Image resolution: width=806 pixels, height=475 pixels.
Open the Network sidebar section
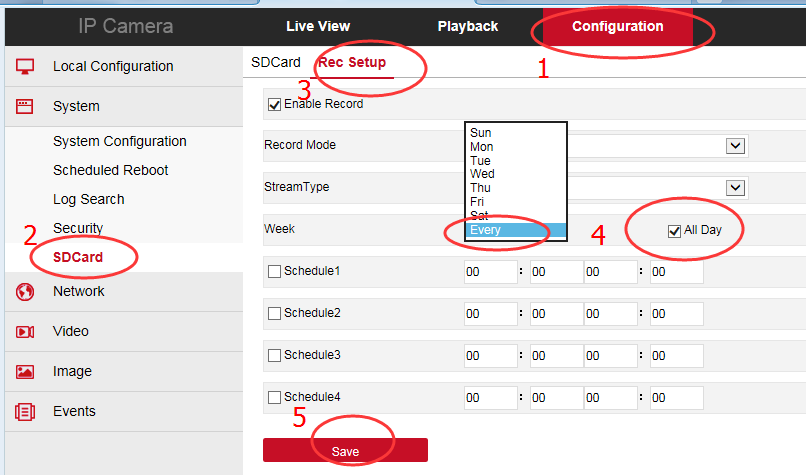pos(124,291)
